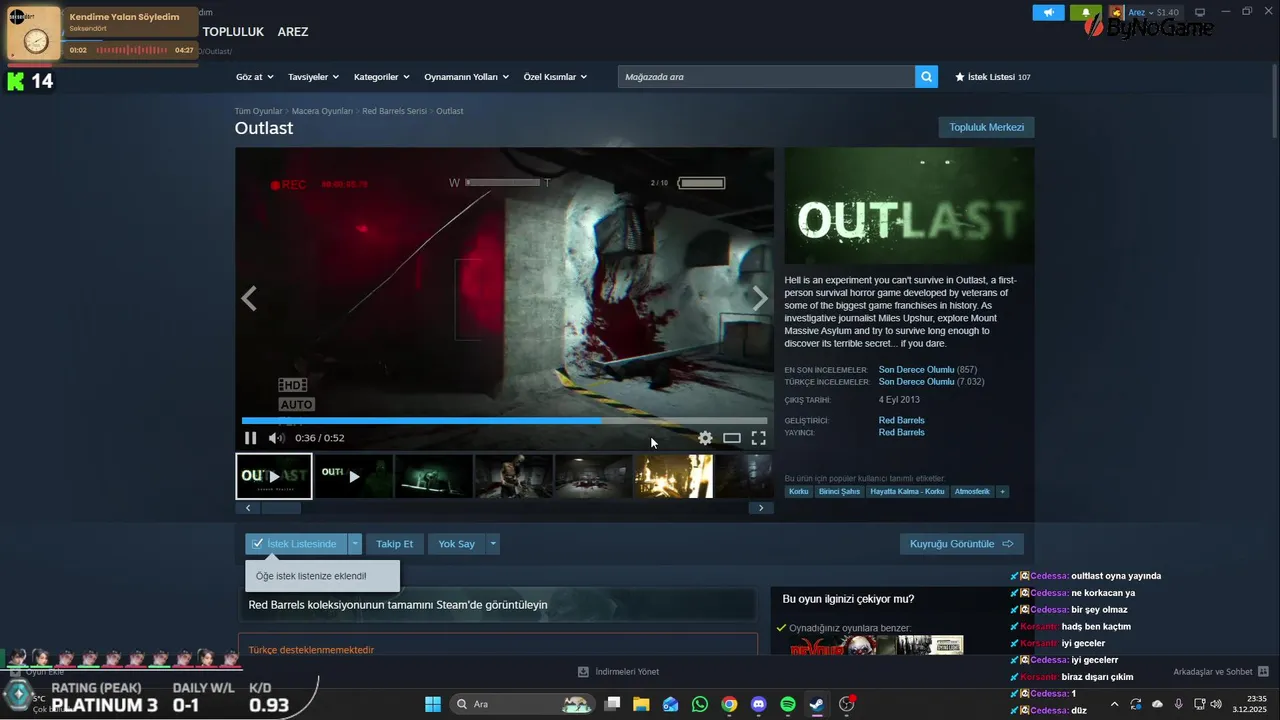
Task: Open the Arez account dropdown
Action: (1154, 12)
